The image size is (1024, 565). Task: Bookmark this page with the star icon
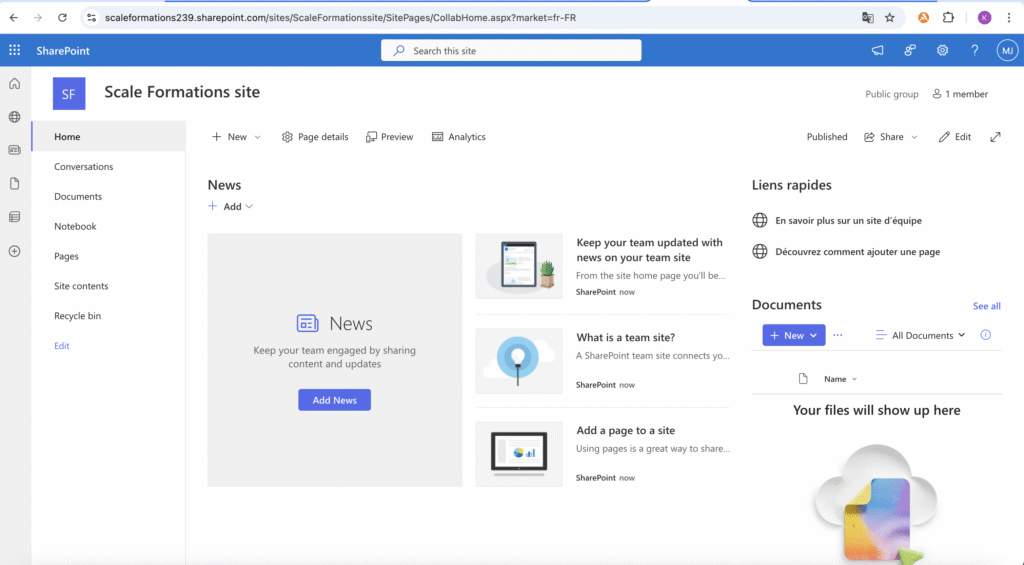(x=890, y=17)
